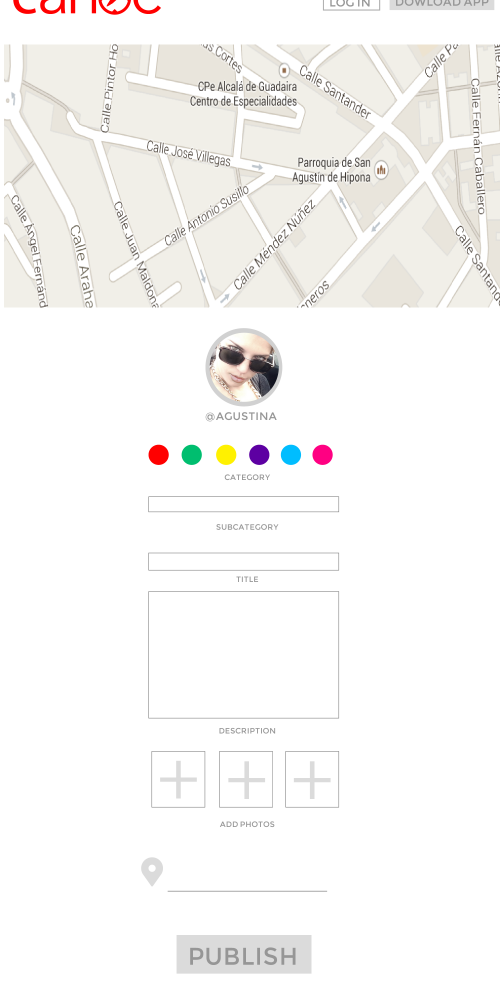Click the CPe Alcalá de Guadaira map marker
Viewport: 500px width, 1000px height.
284,70
